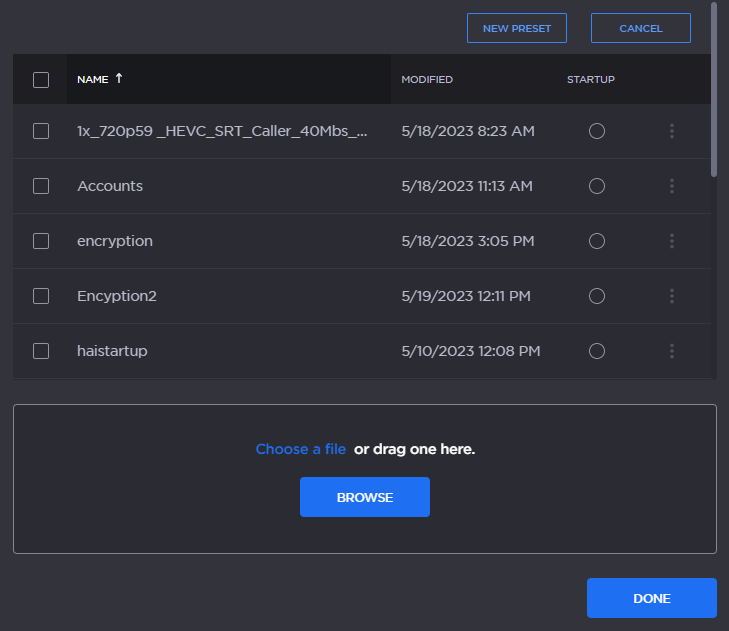Click the Cancel button
The image size is (729, 631).
[641, 28]
